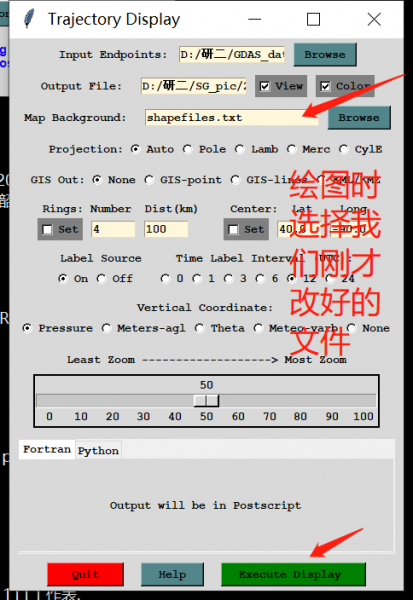This screenshot has height=600, width=413.
Task: Toggle the View checkbox
Action: [x=281, y=86]
